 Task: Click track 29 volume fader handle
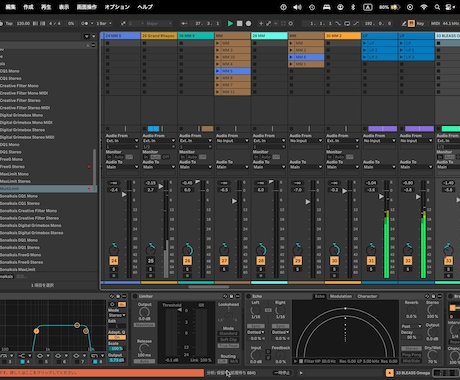click(x=308, y=202)
